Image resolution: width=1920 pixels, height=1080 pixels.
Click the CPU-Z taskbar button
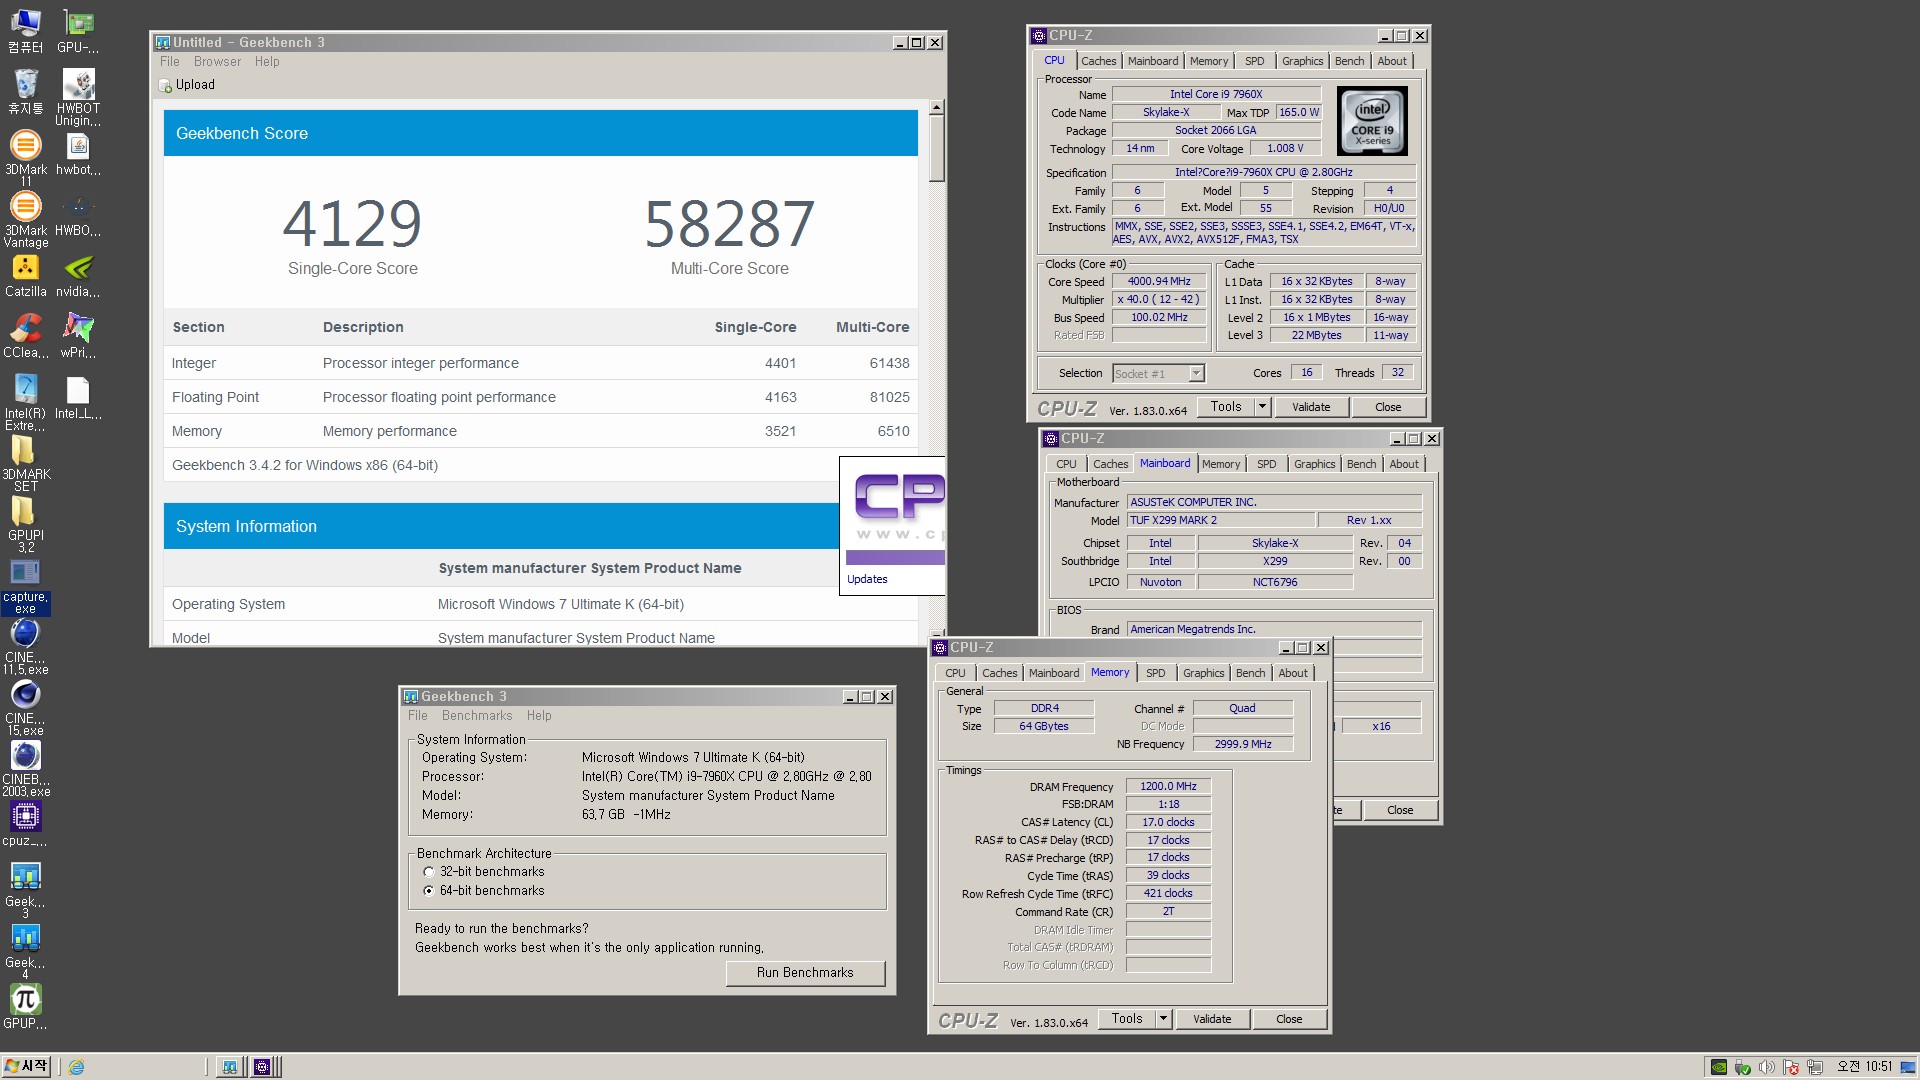click(x=262, y=1067)
